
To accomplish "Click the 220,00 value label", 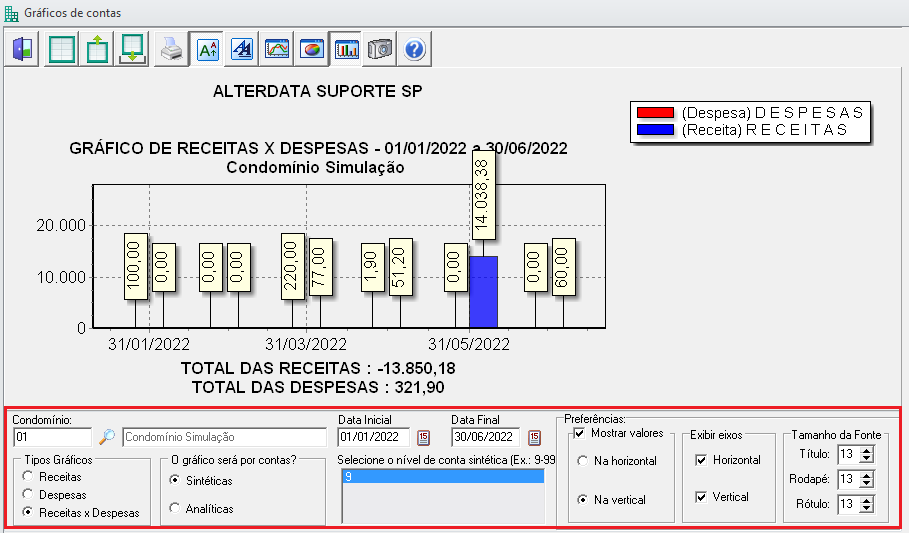I will pyautogui.click(x=292, y=266).
